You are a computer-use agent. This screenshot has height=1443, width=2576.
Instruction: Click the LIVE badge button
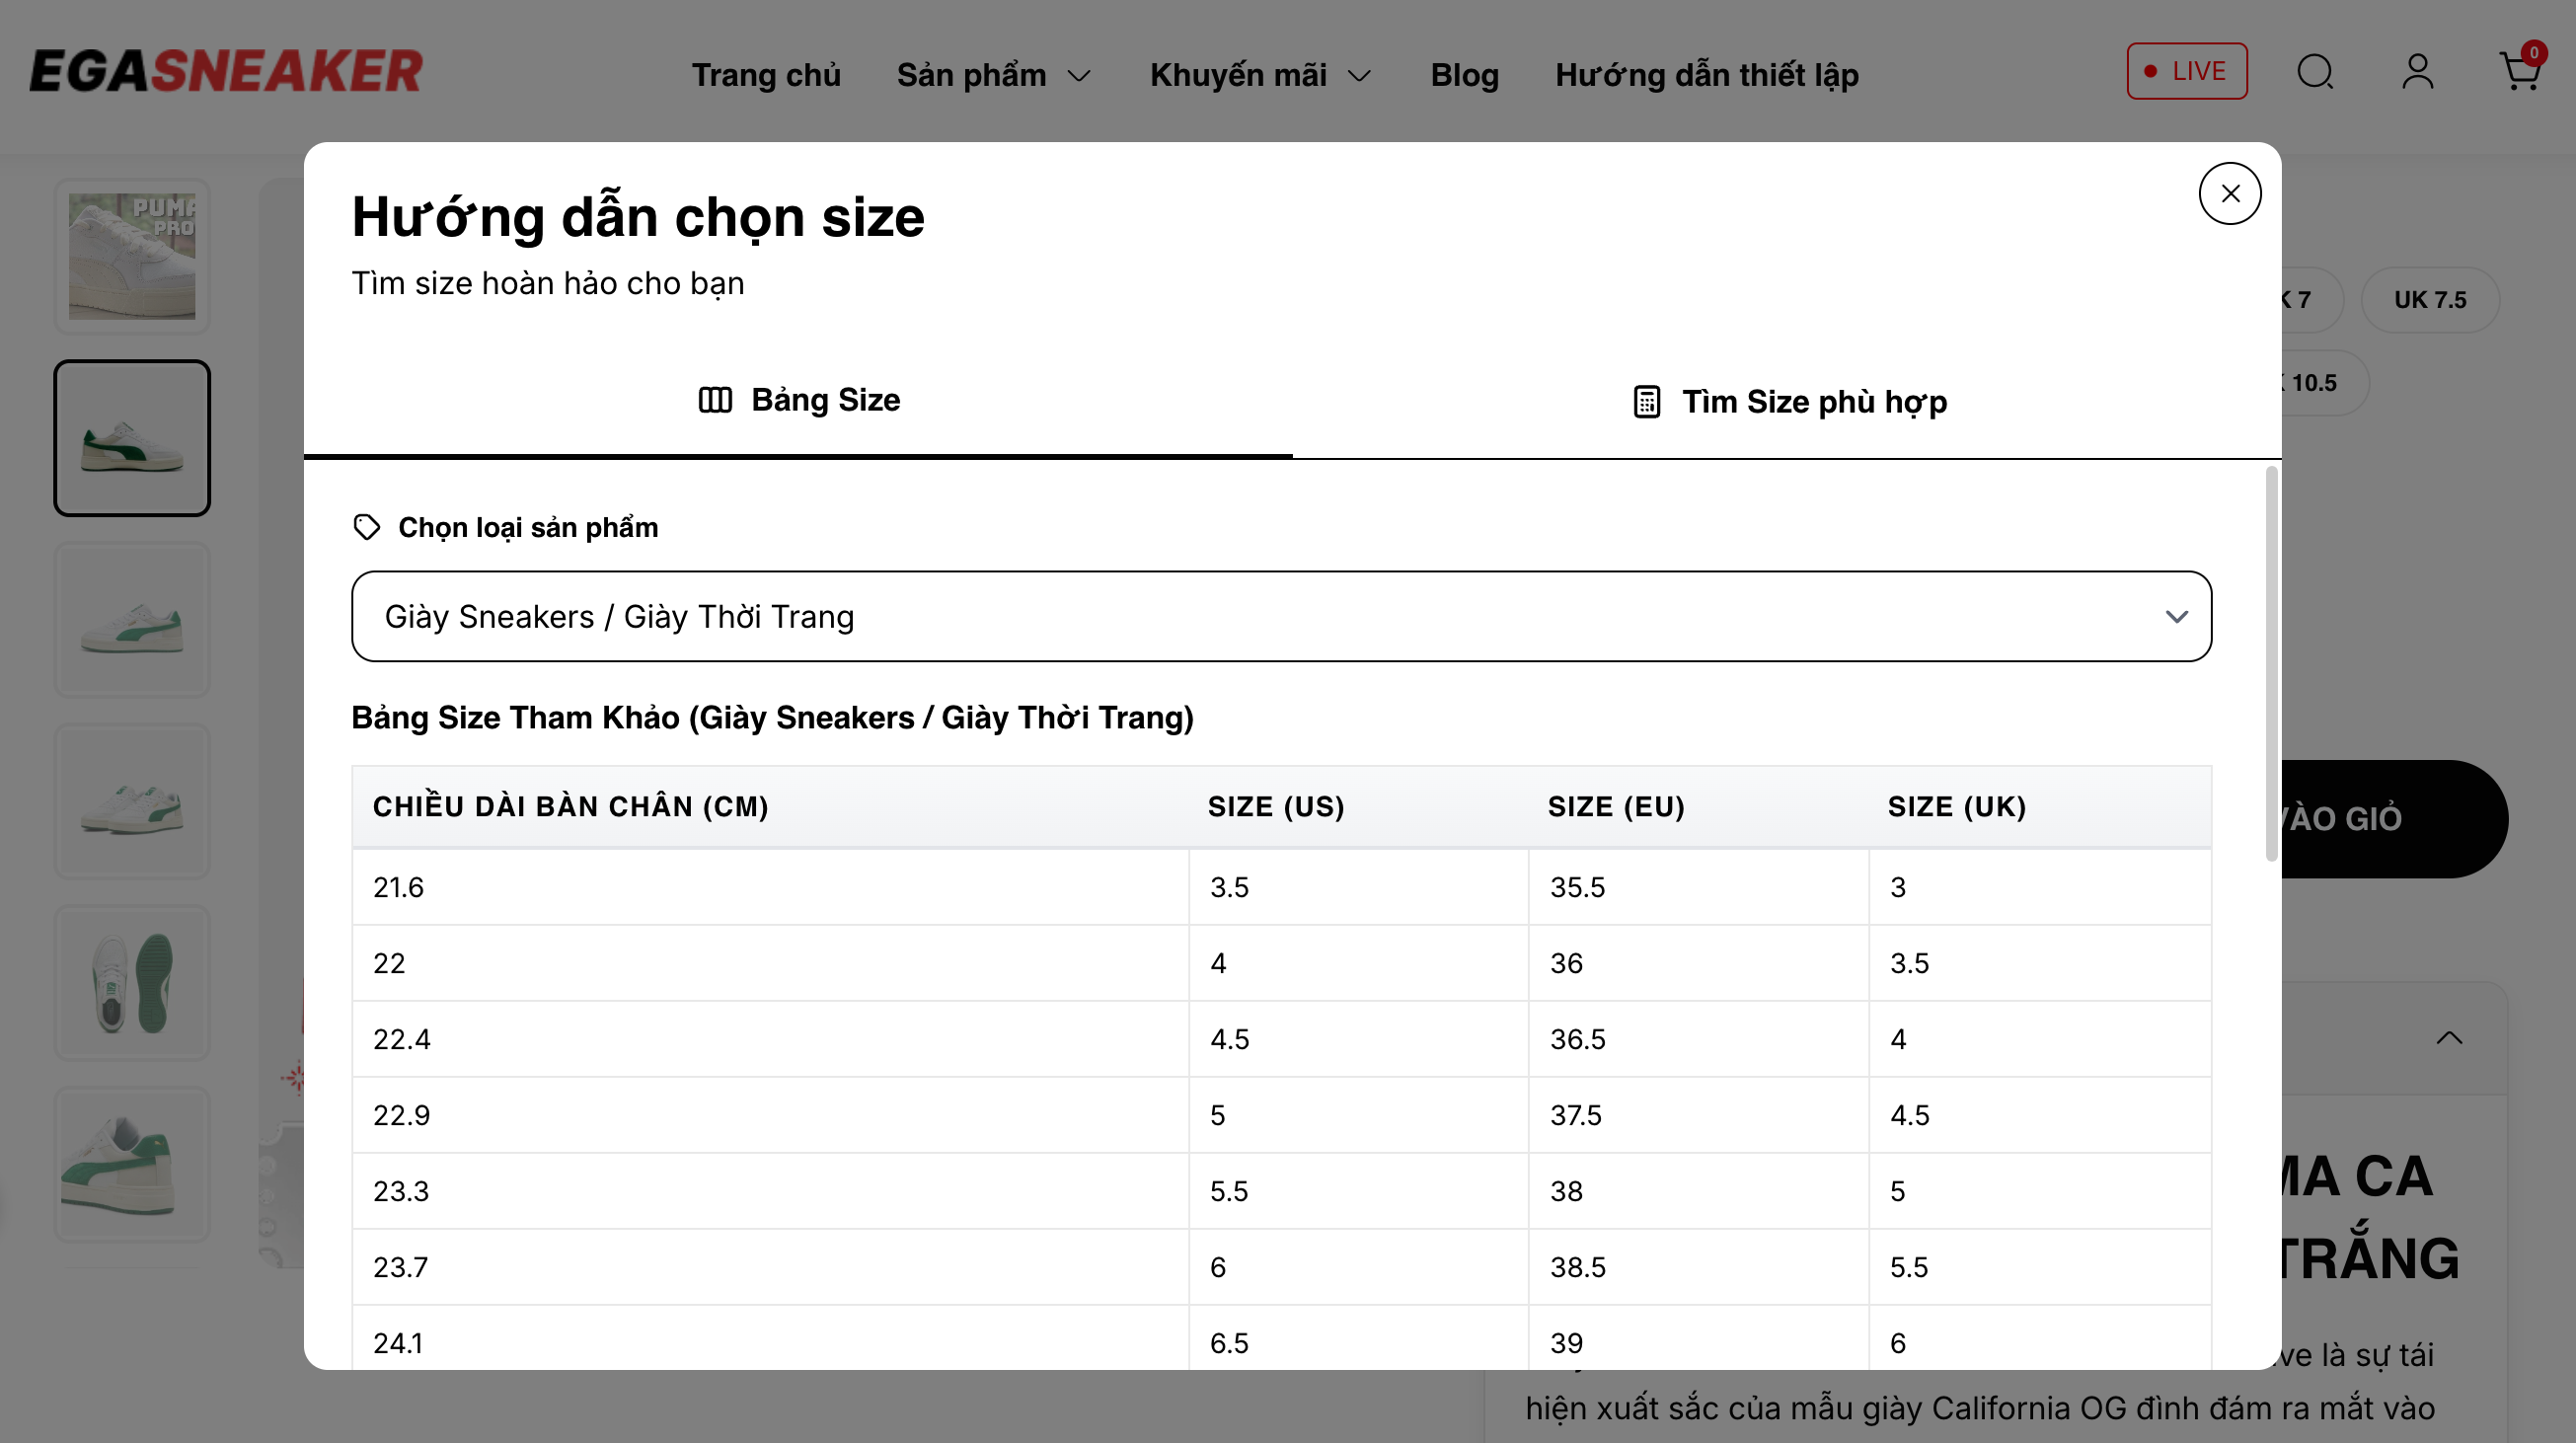2186,71
